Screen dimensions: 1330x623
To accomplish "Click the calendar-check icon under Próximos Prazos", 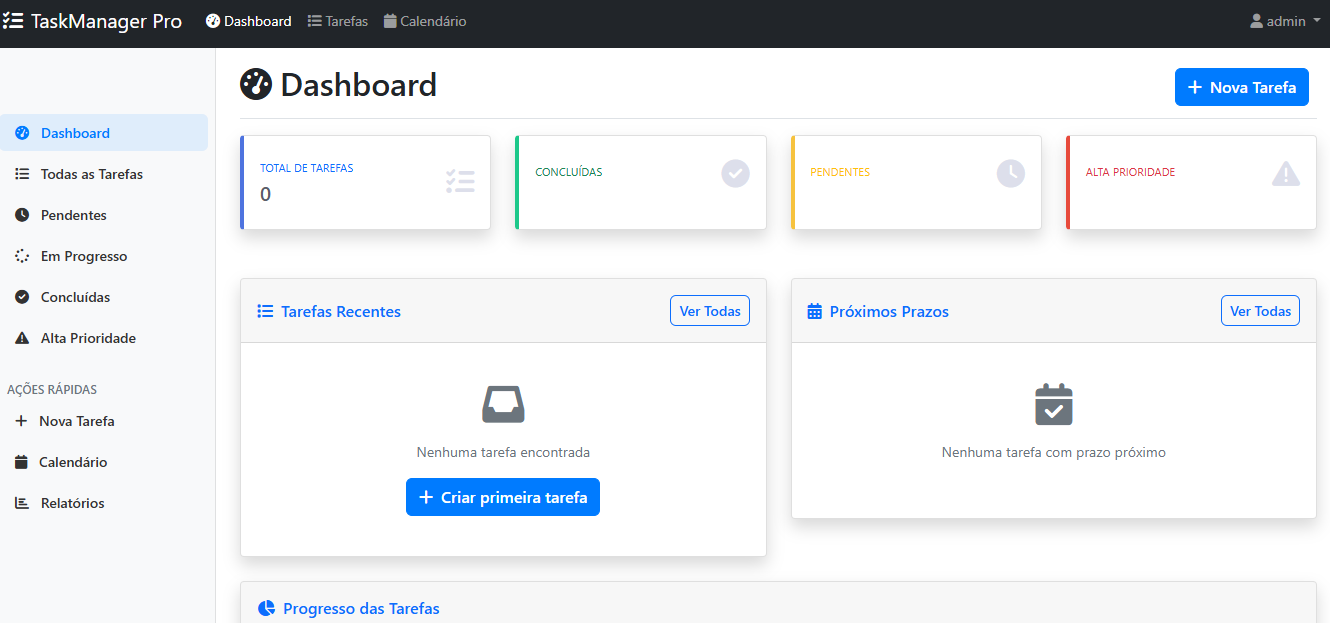I will click(x=1053, y=404).
